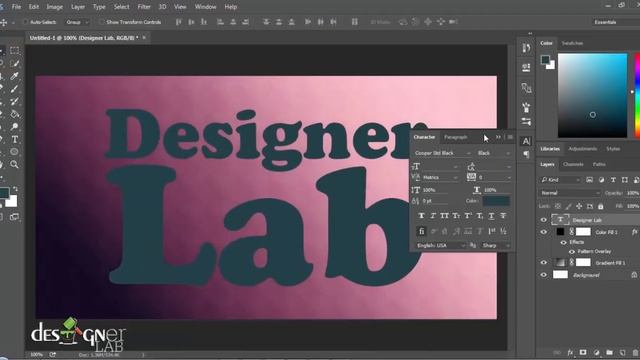
Task: Toggle Underline in Character panel
Action: click(491, 216)
